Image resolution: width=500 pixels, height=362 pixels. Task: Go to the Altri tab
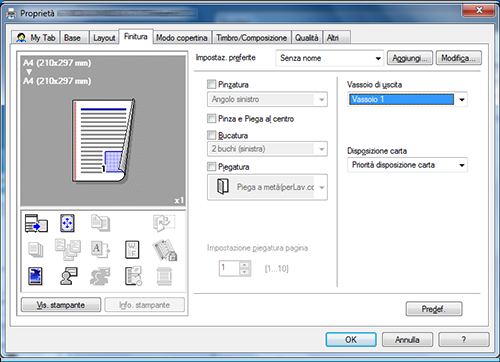pos(336,37)
